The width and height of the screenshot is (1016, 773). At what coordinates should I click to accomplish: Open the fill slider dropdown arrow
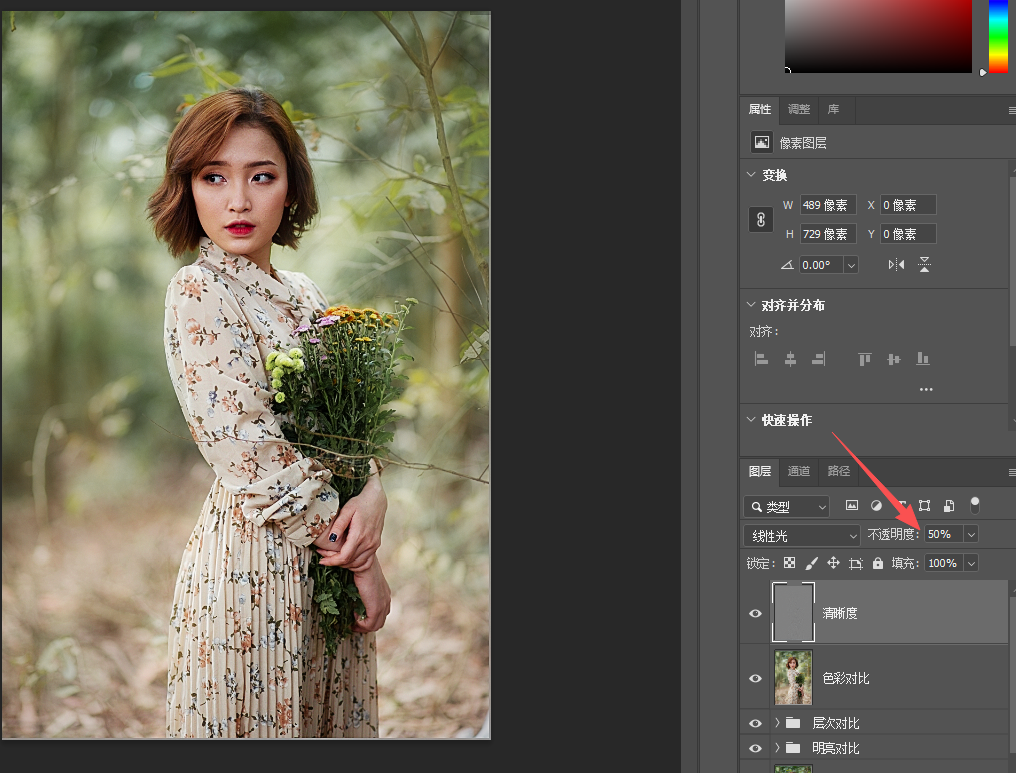click(971, 563)
